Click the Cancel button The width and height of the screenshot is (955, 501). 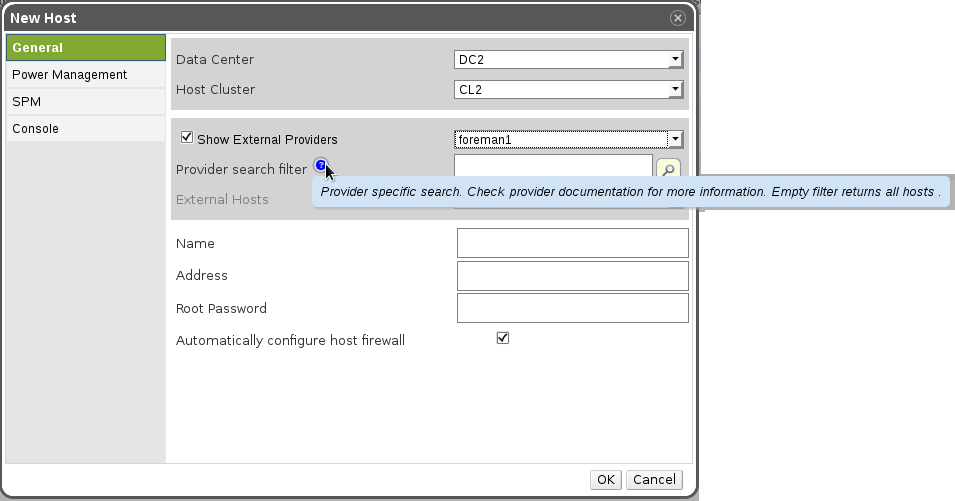click(x=654, y=480)
